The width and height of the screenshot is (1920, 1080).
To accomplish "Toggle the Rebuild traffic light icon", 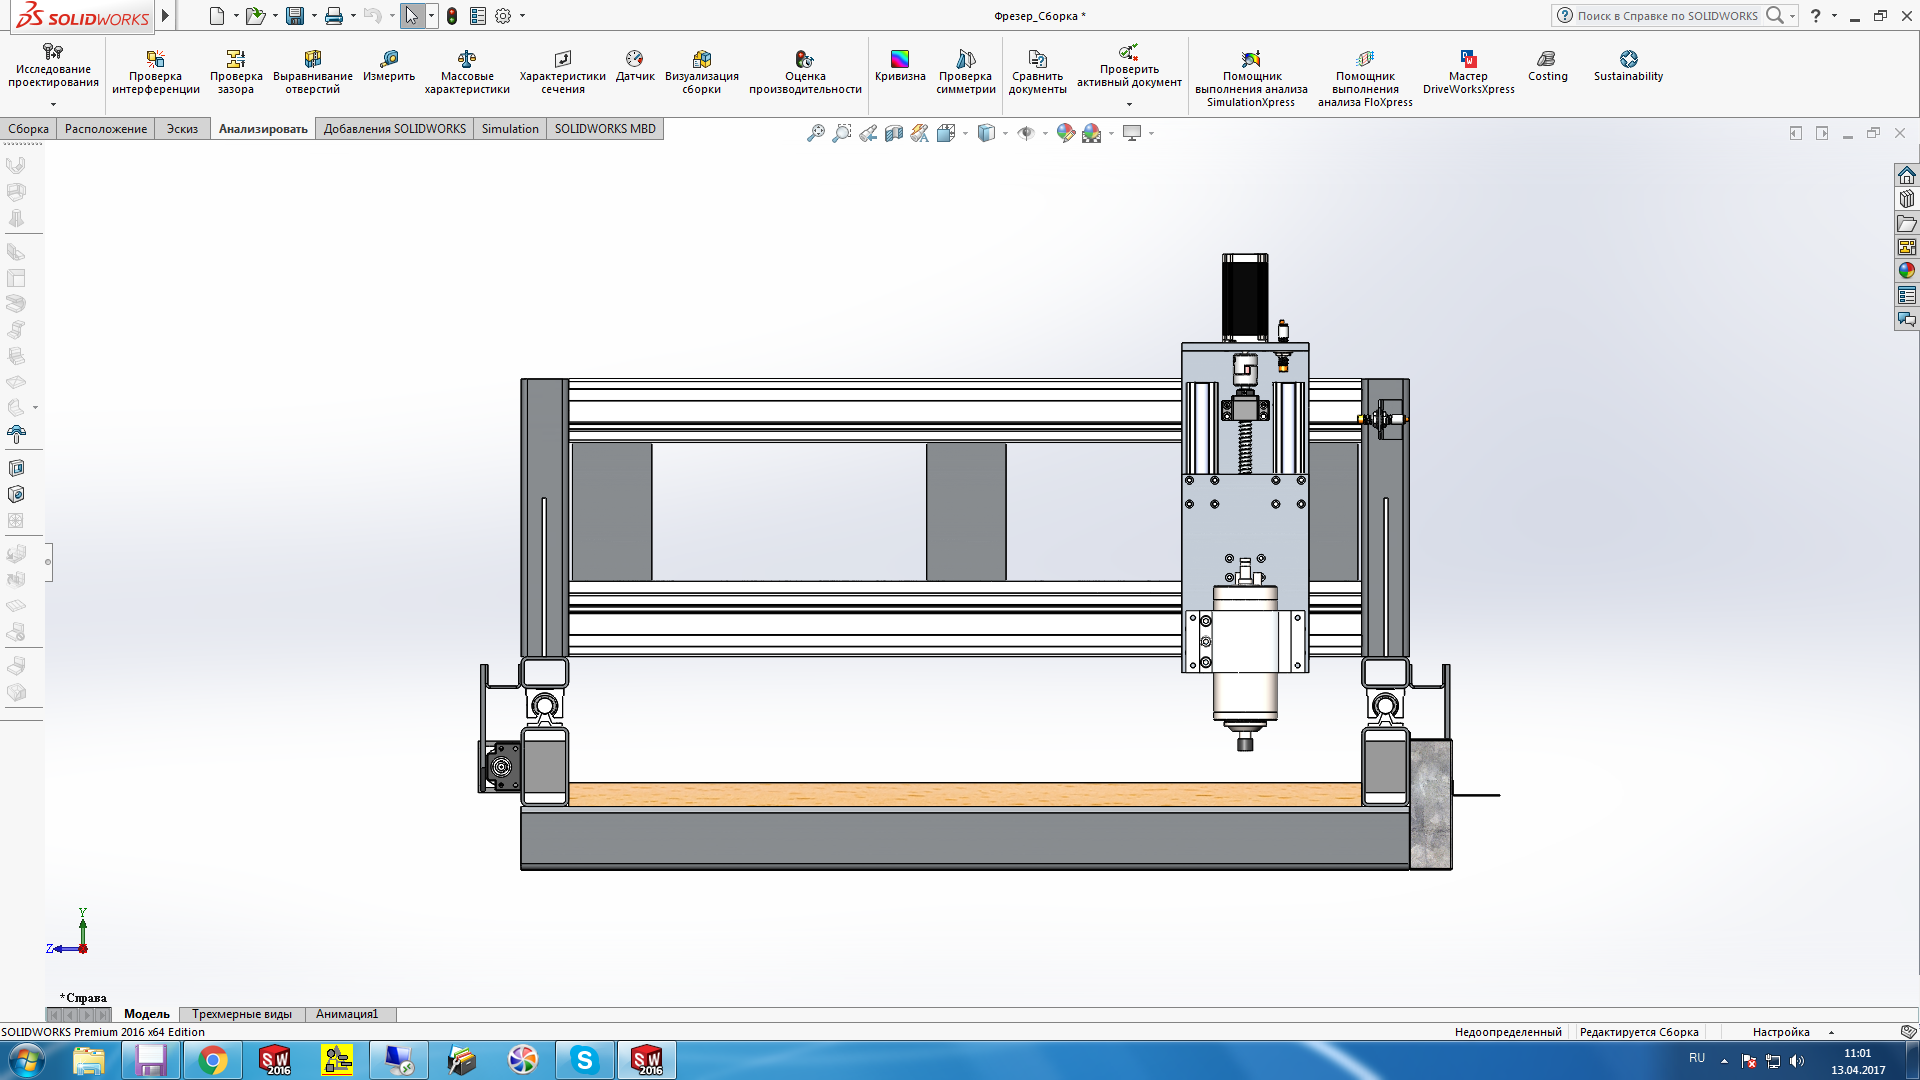I will pos(452,16).
